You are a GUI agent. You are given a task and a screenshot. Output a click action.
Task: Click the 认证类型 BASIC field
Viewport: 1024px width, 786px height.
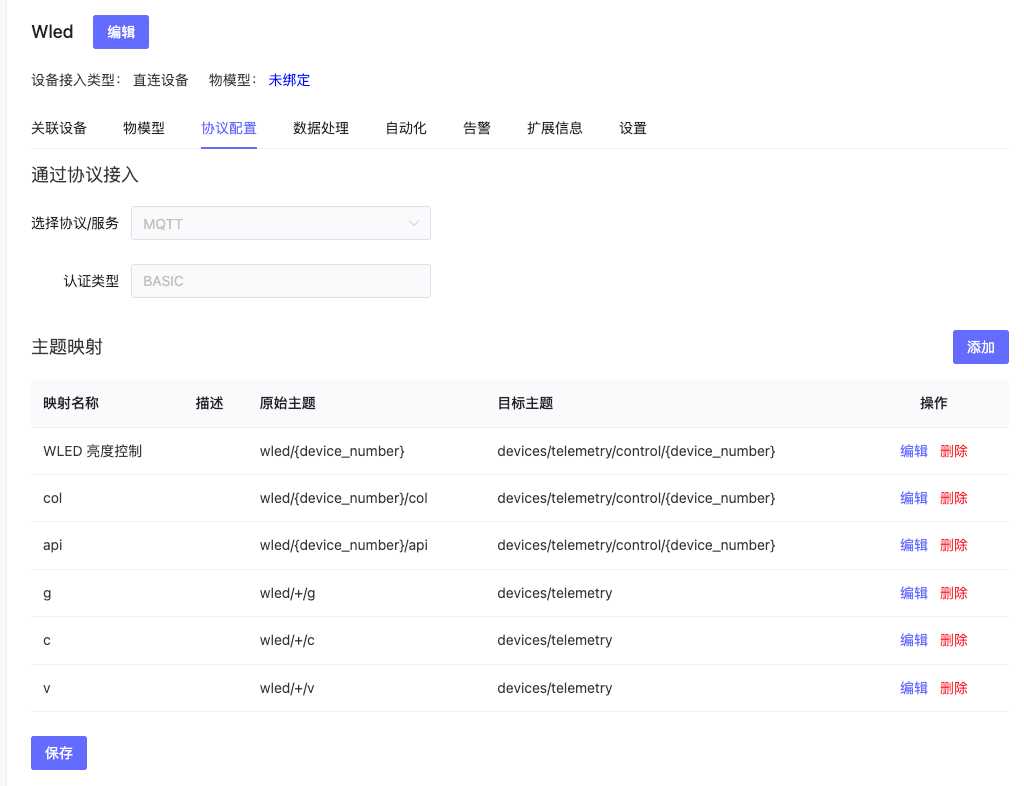point(280,281)
